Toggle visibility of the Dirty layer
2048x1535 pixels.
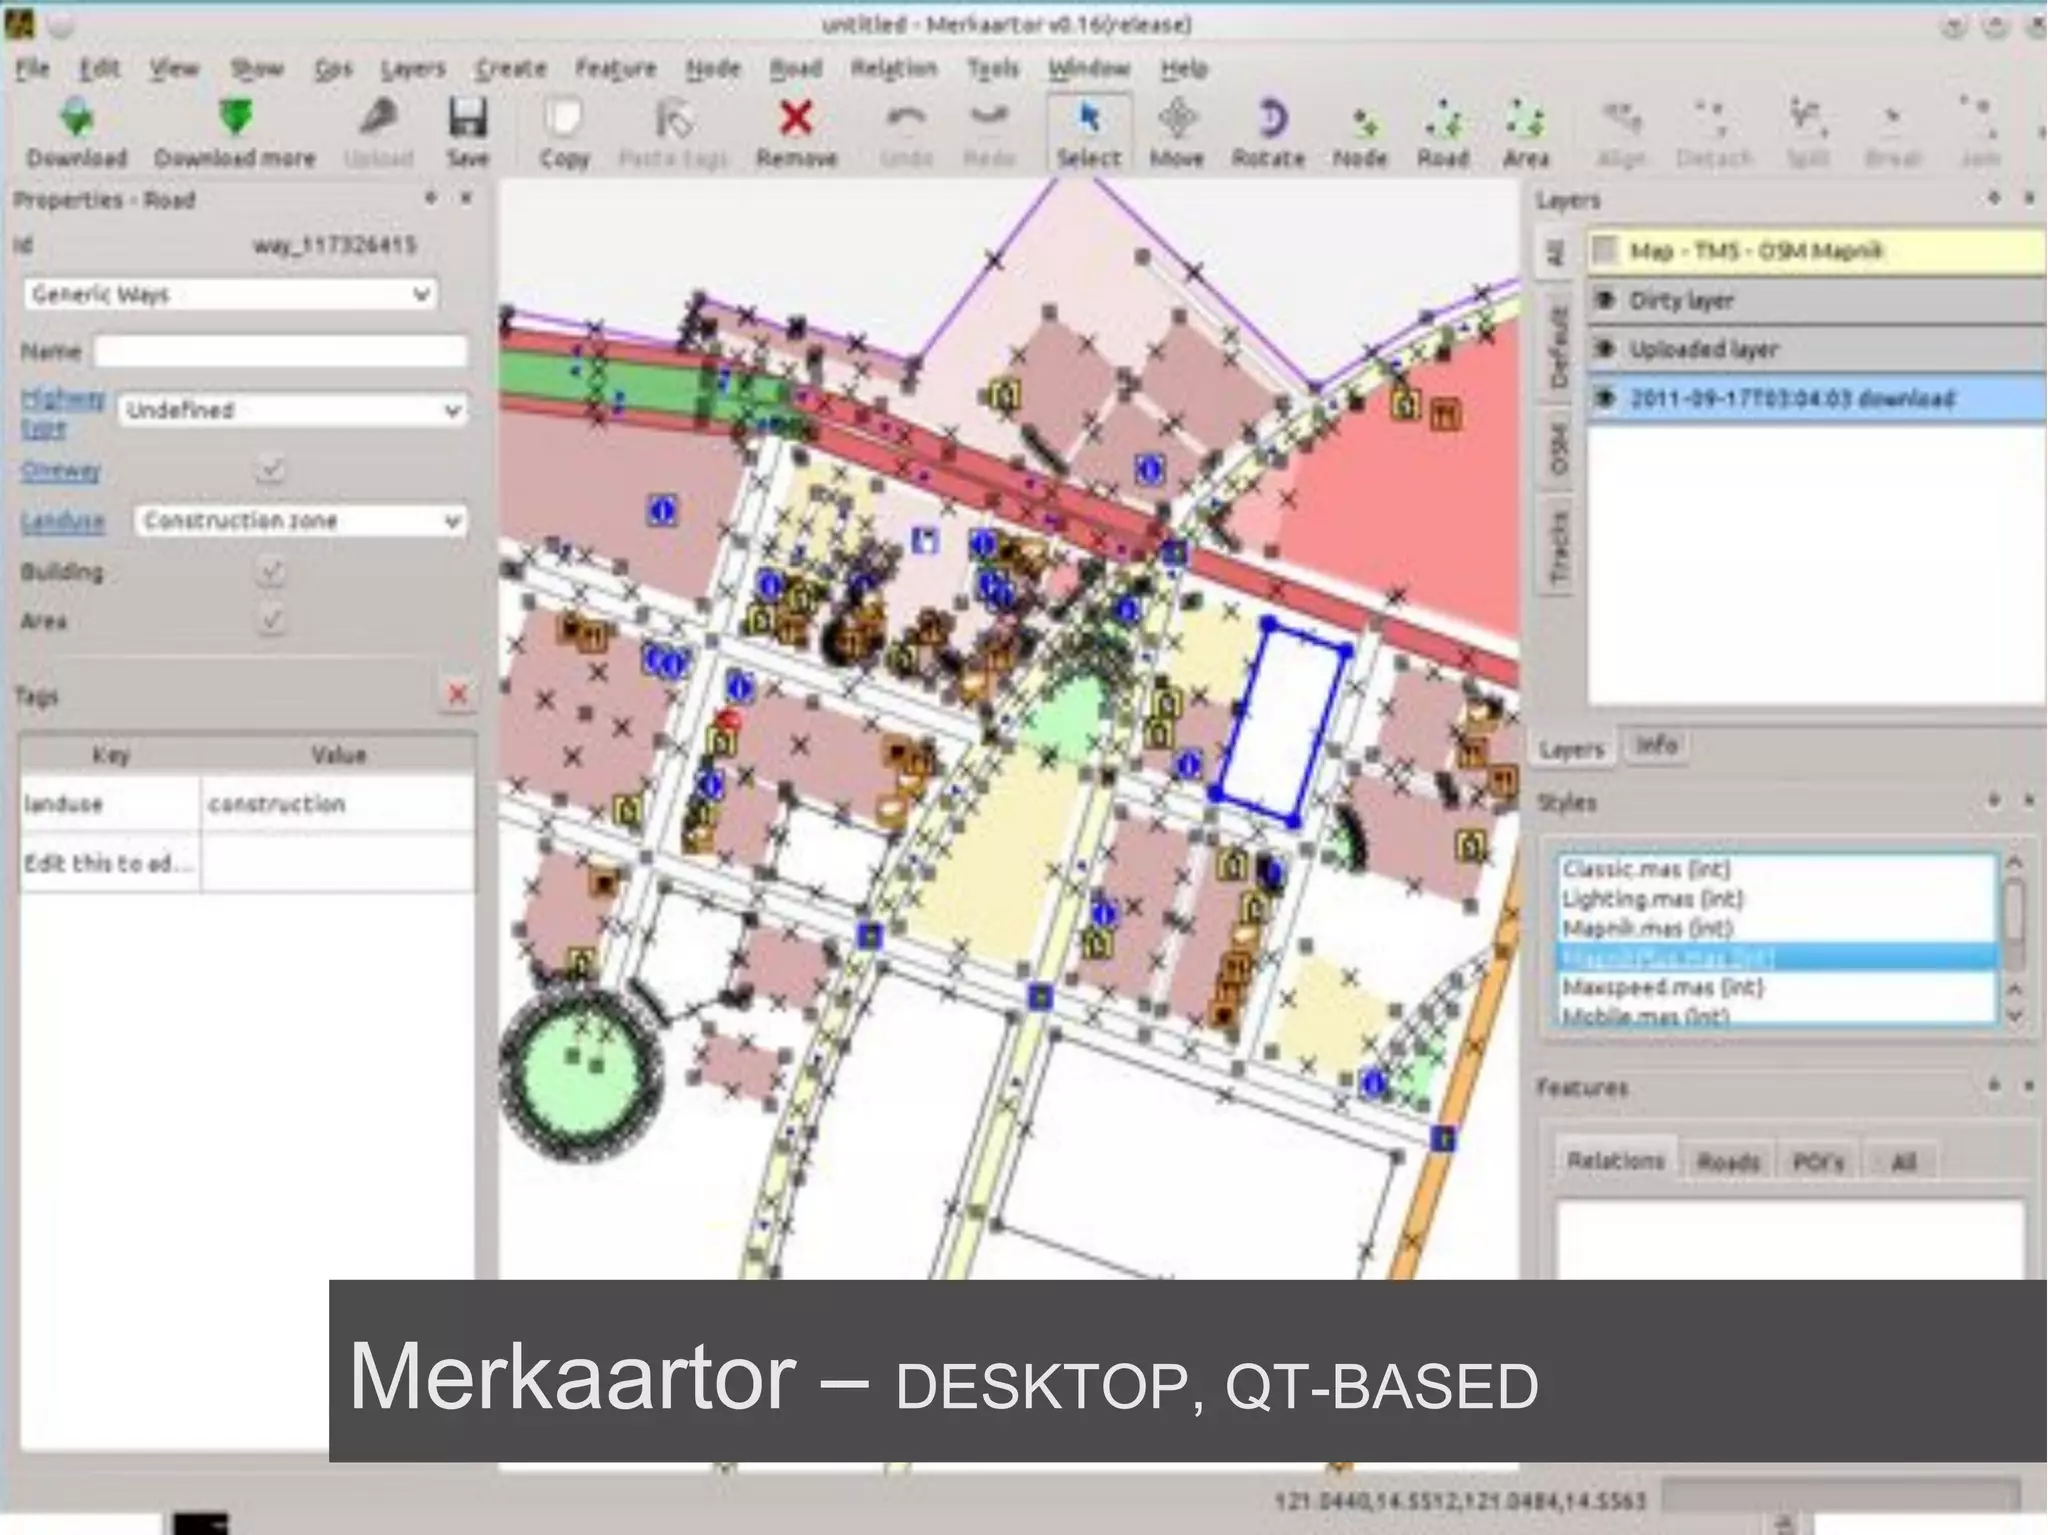[x=1605, y=300]
